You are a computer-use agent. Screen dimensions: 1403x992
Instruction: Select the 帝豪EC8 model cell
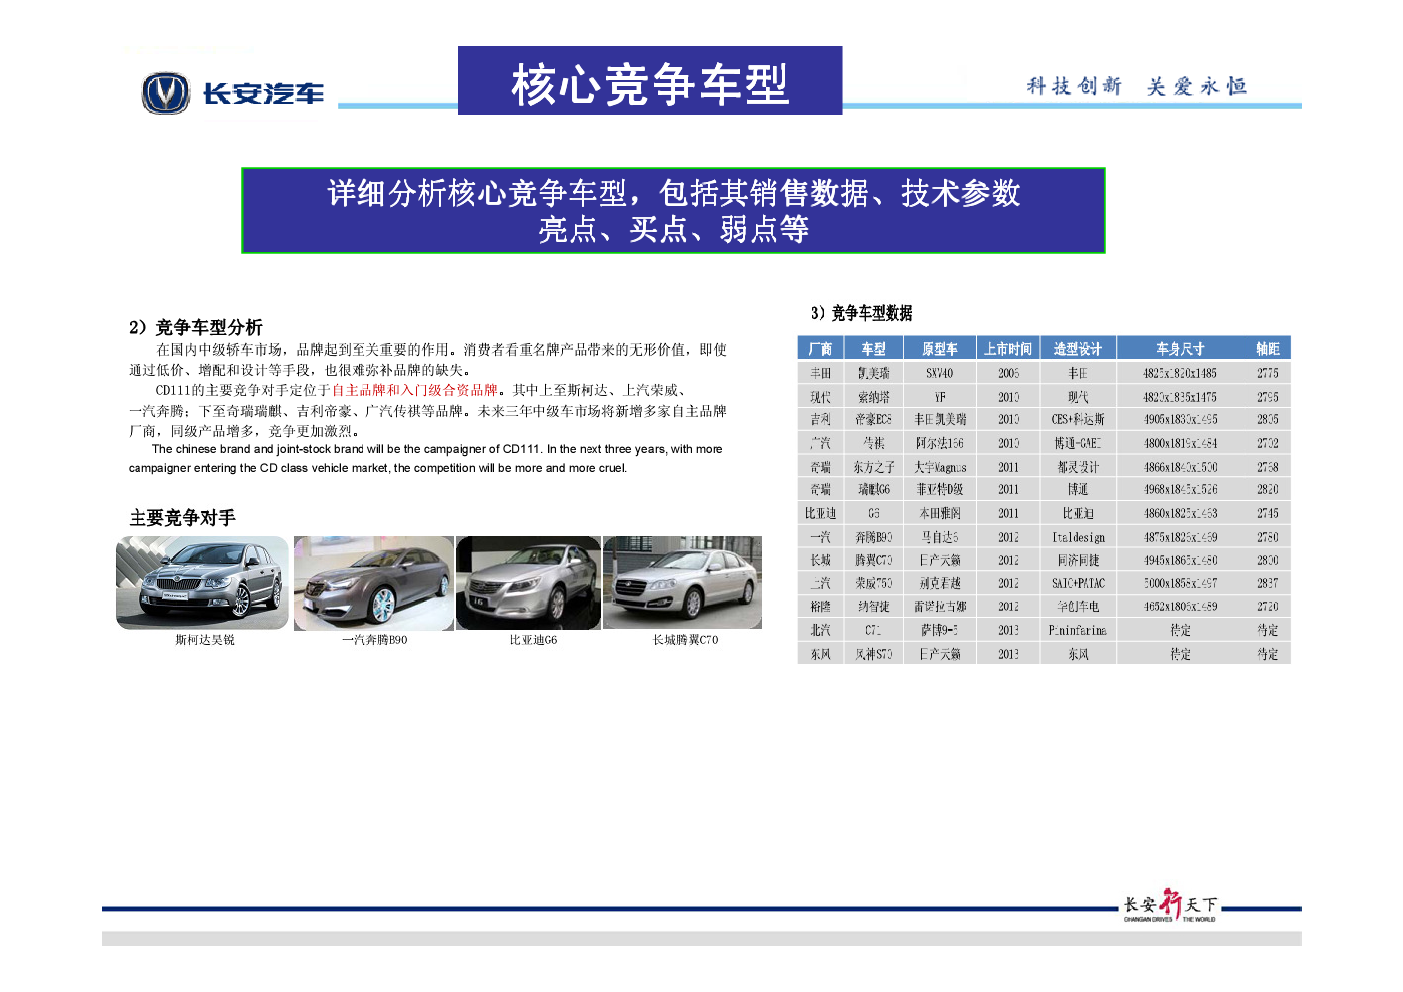pos(873,420)
